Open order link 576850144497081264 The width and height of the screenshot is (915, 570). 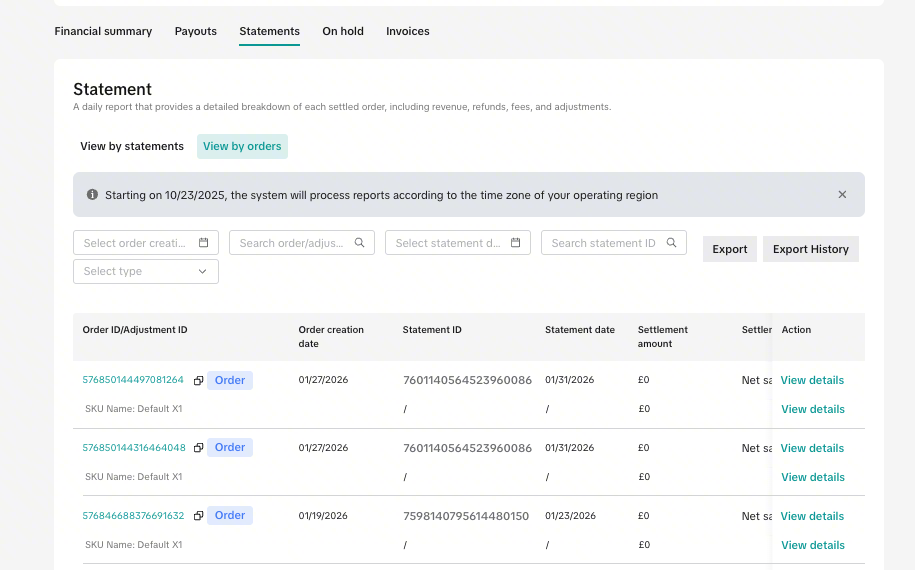coord(133,380)
